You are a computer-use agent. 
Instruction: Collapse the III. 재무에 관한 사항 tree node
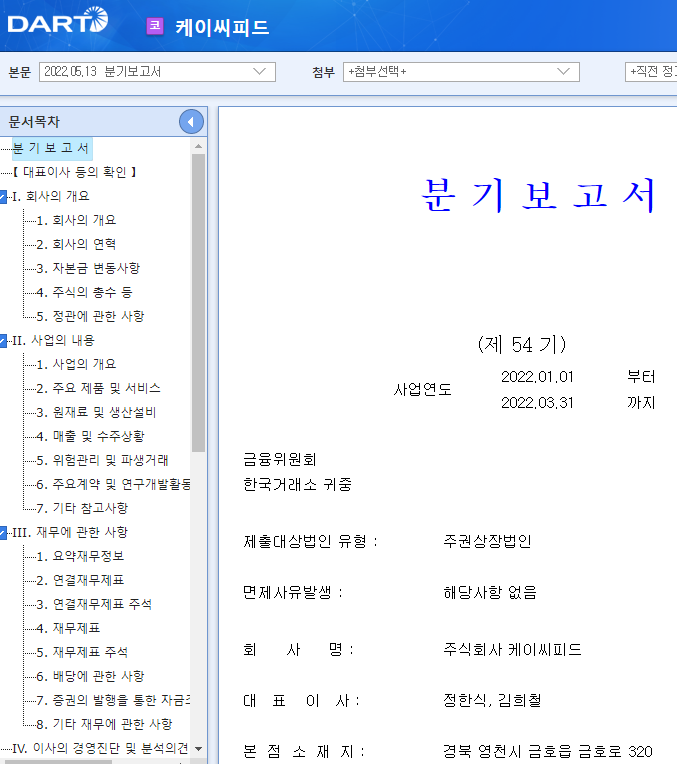click(3, 533)
